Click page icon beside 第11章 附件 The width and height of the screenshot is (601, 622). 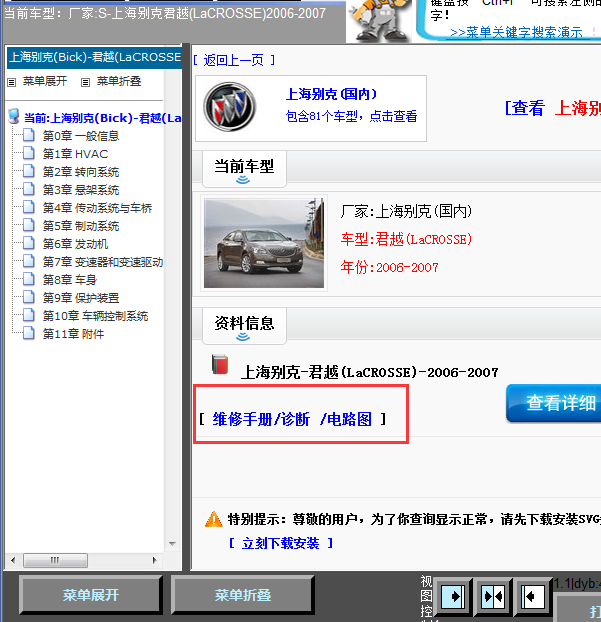click(29, 333)
